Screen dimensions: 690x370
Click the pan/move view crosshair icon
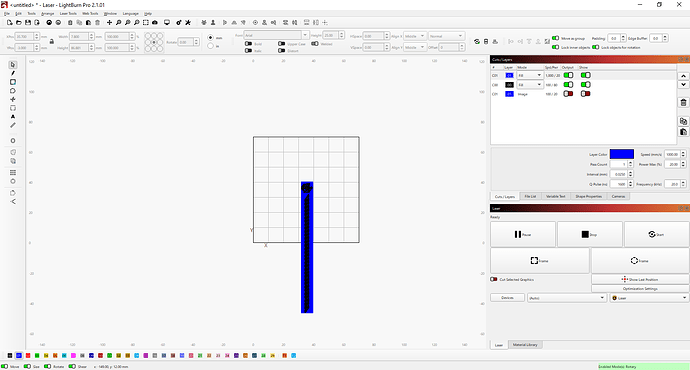(109, 22)
